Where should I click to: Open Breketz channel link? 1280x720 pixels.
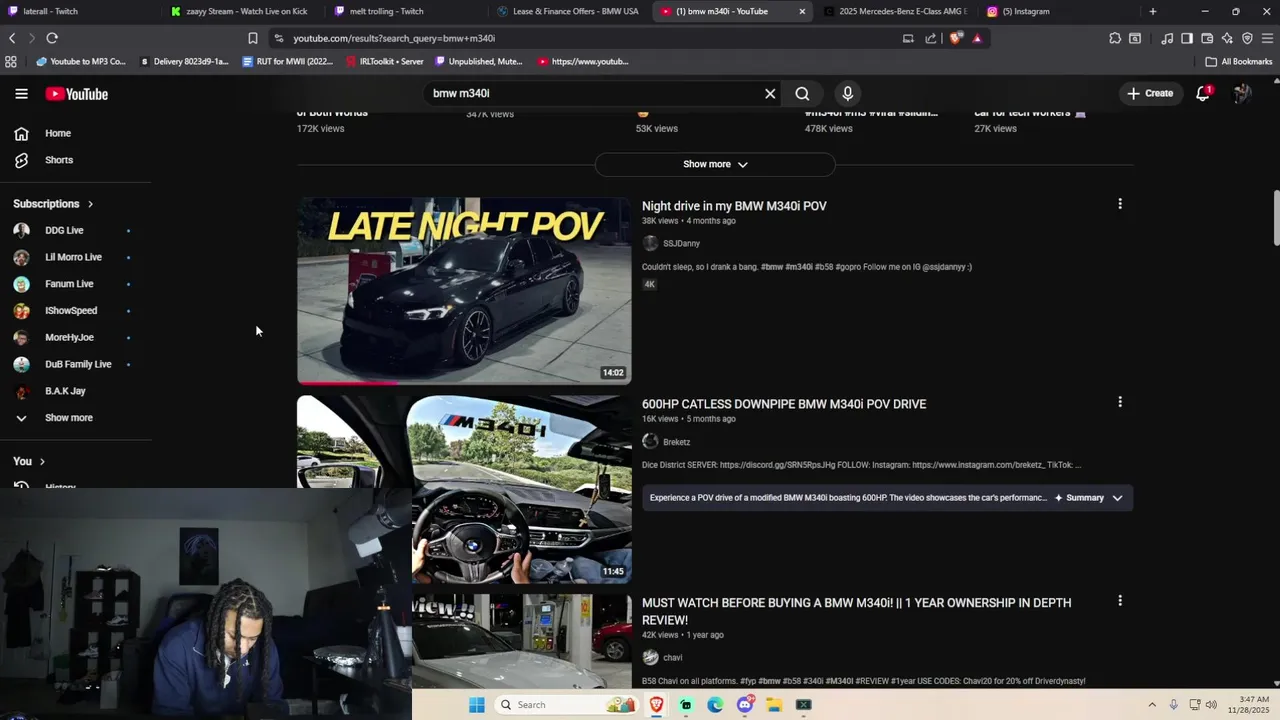click(676, 442)
